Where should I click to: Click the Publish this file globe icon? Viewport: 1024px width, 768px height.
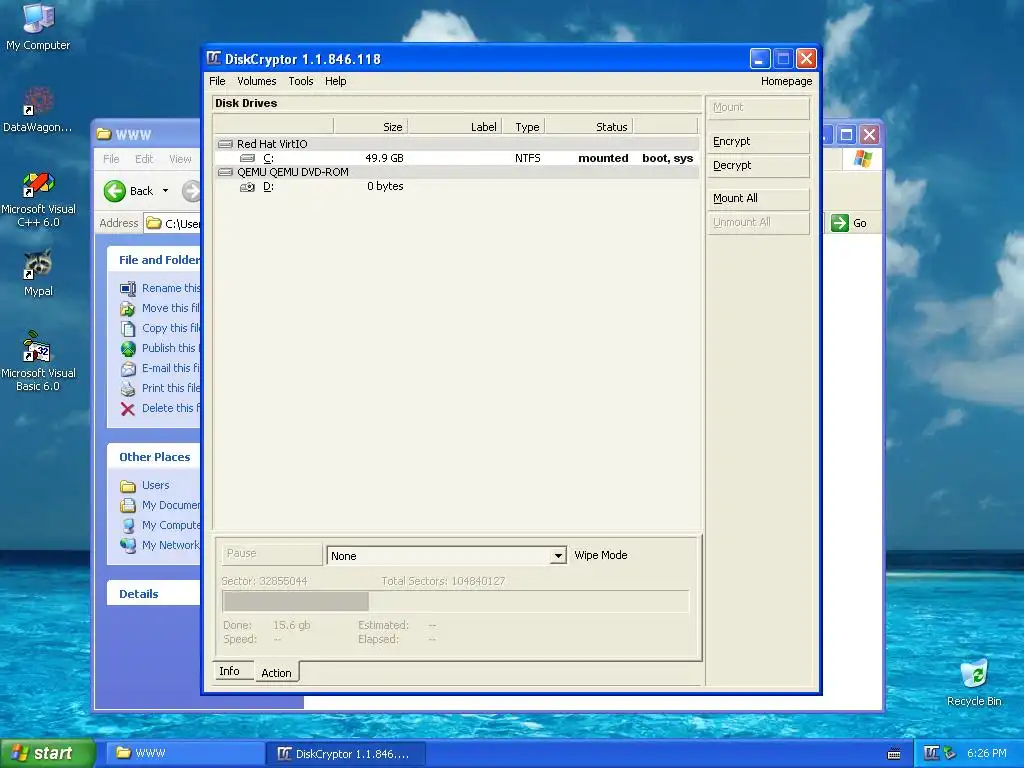128,348
